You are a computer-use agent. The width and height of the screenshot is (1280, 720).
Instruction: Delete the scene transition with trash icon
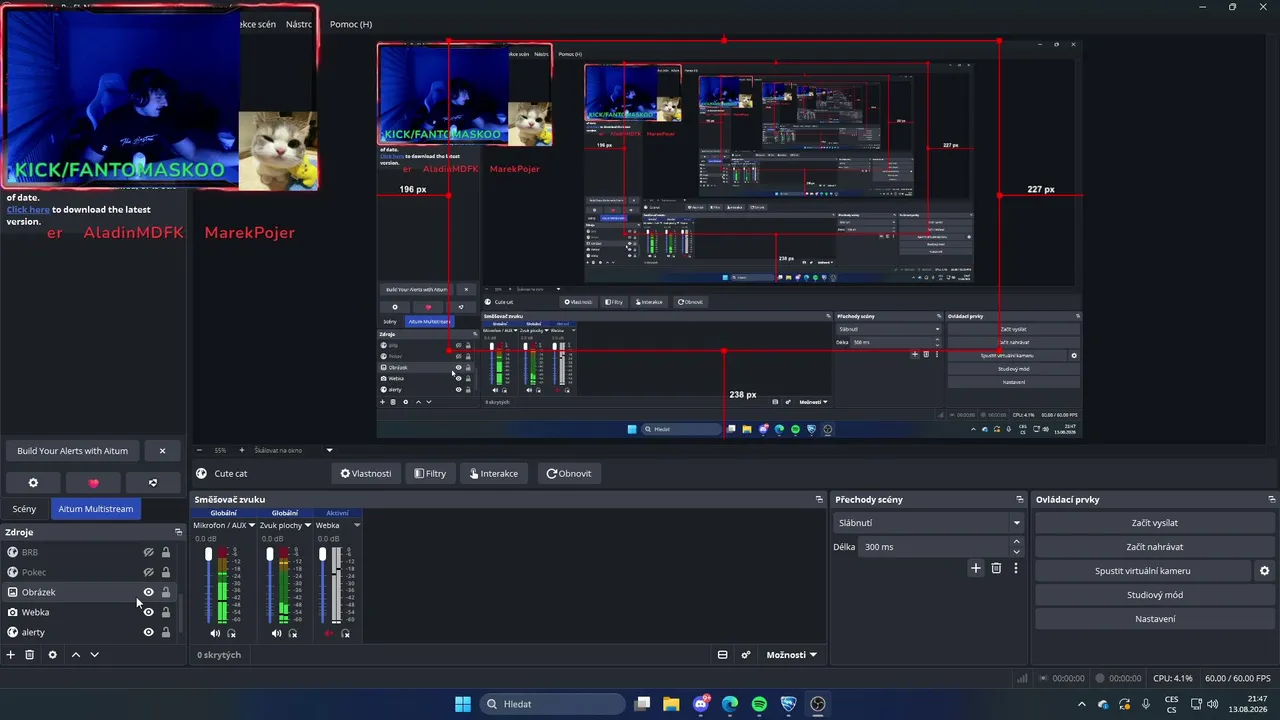pyautogui.click(x=996, y=568)
